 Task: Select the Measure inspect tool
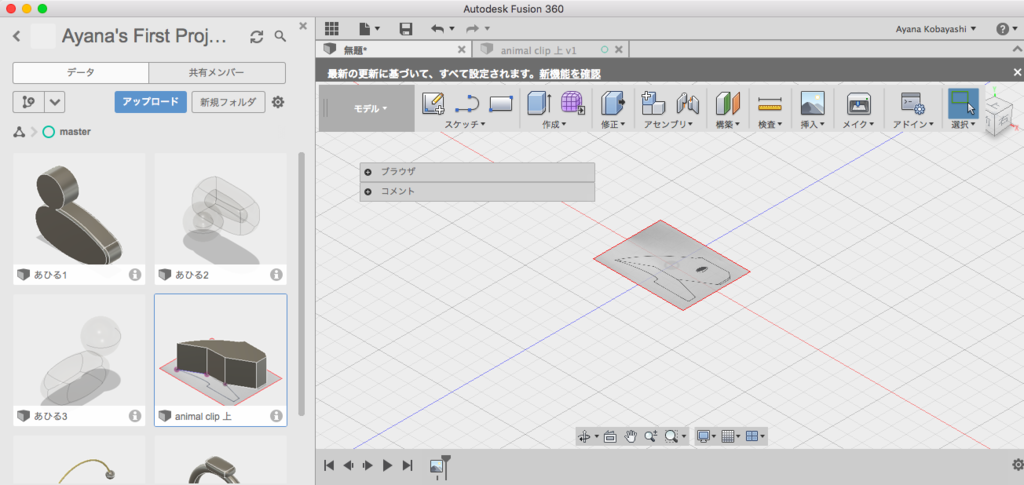point(770,104)
